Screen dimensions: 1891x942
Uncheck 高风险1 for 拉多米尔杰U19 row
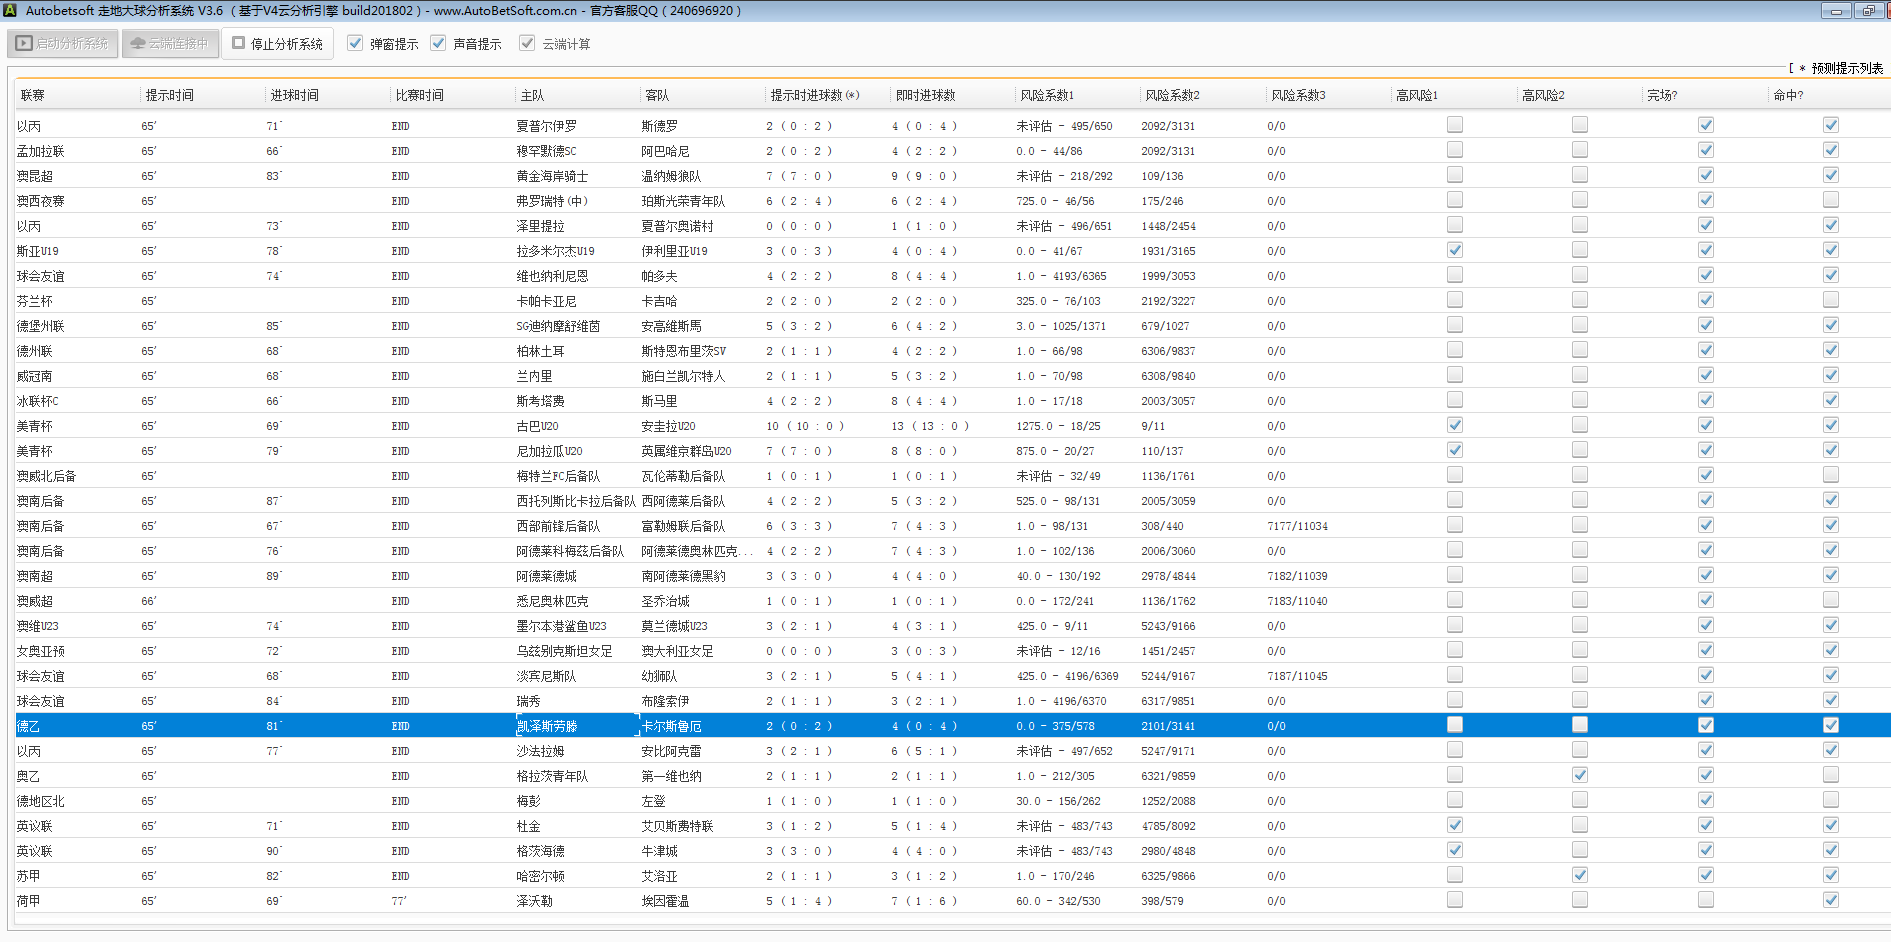coord(1455,250)
